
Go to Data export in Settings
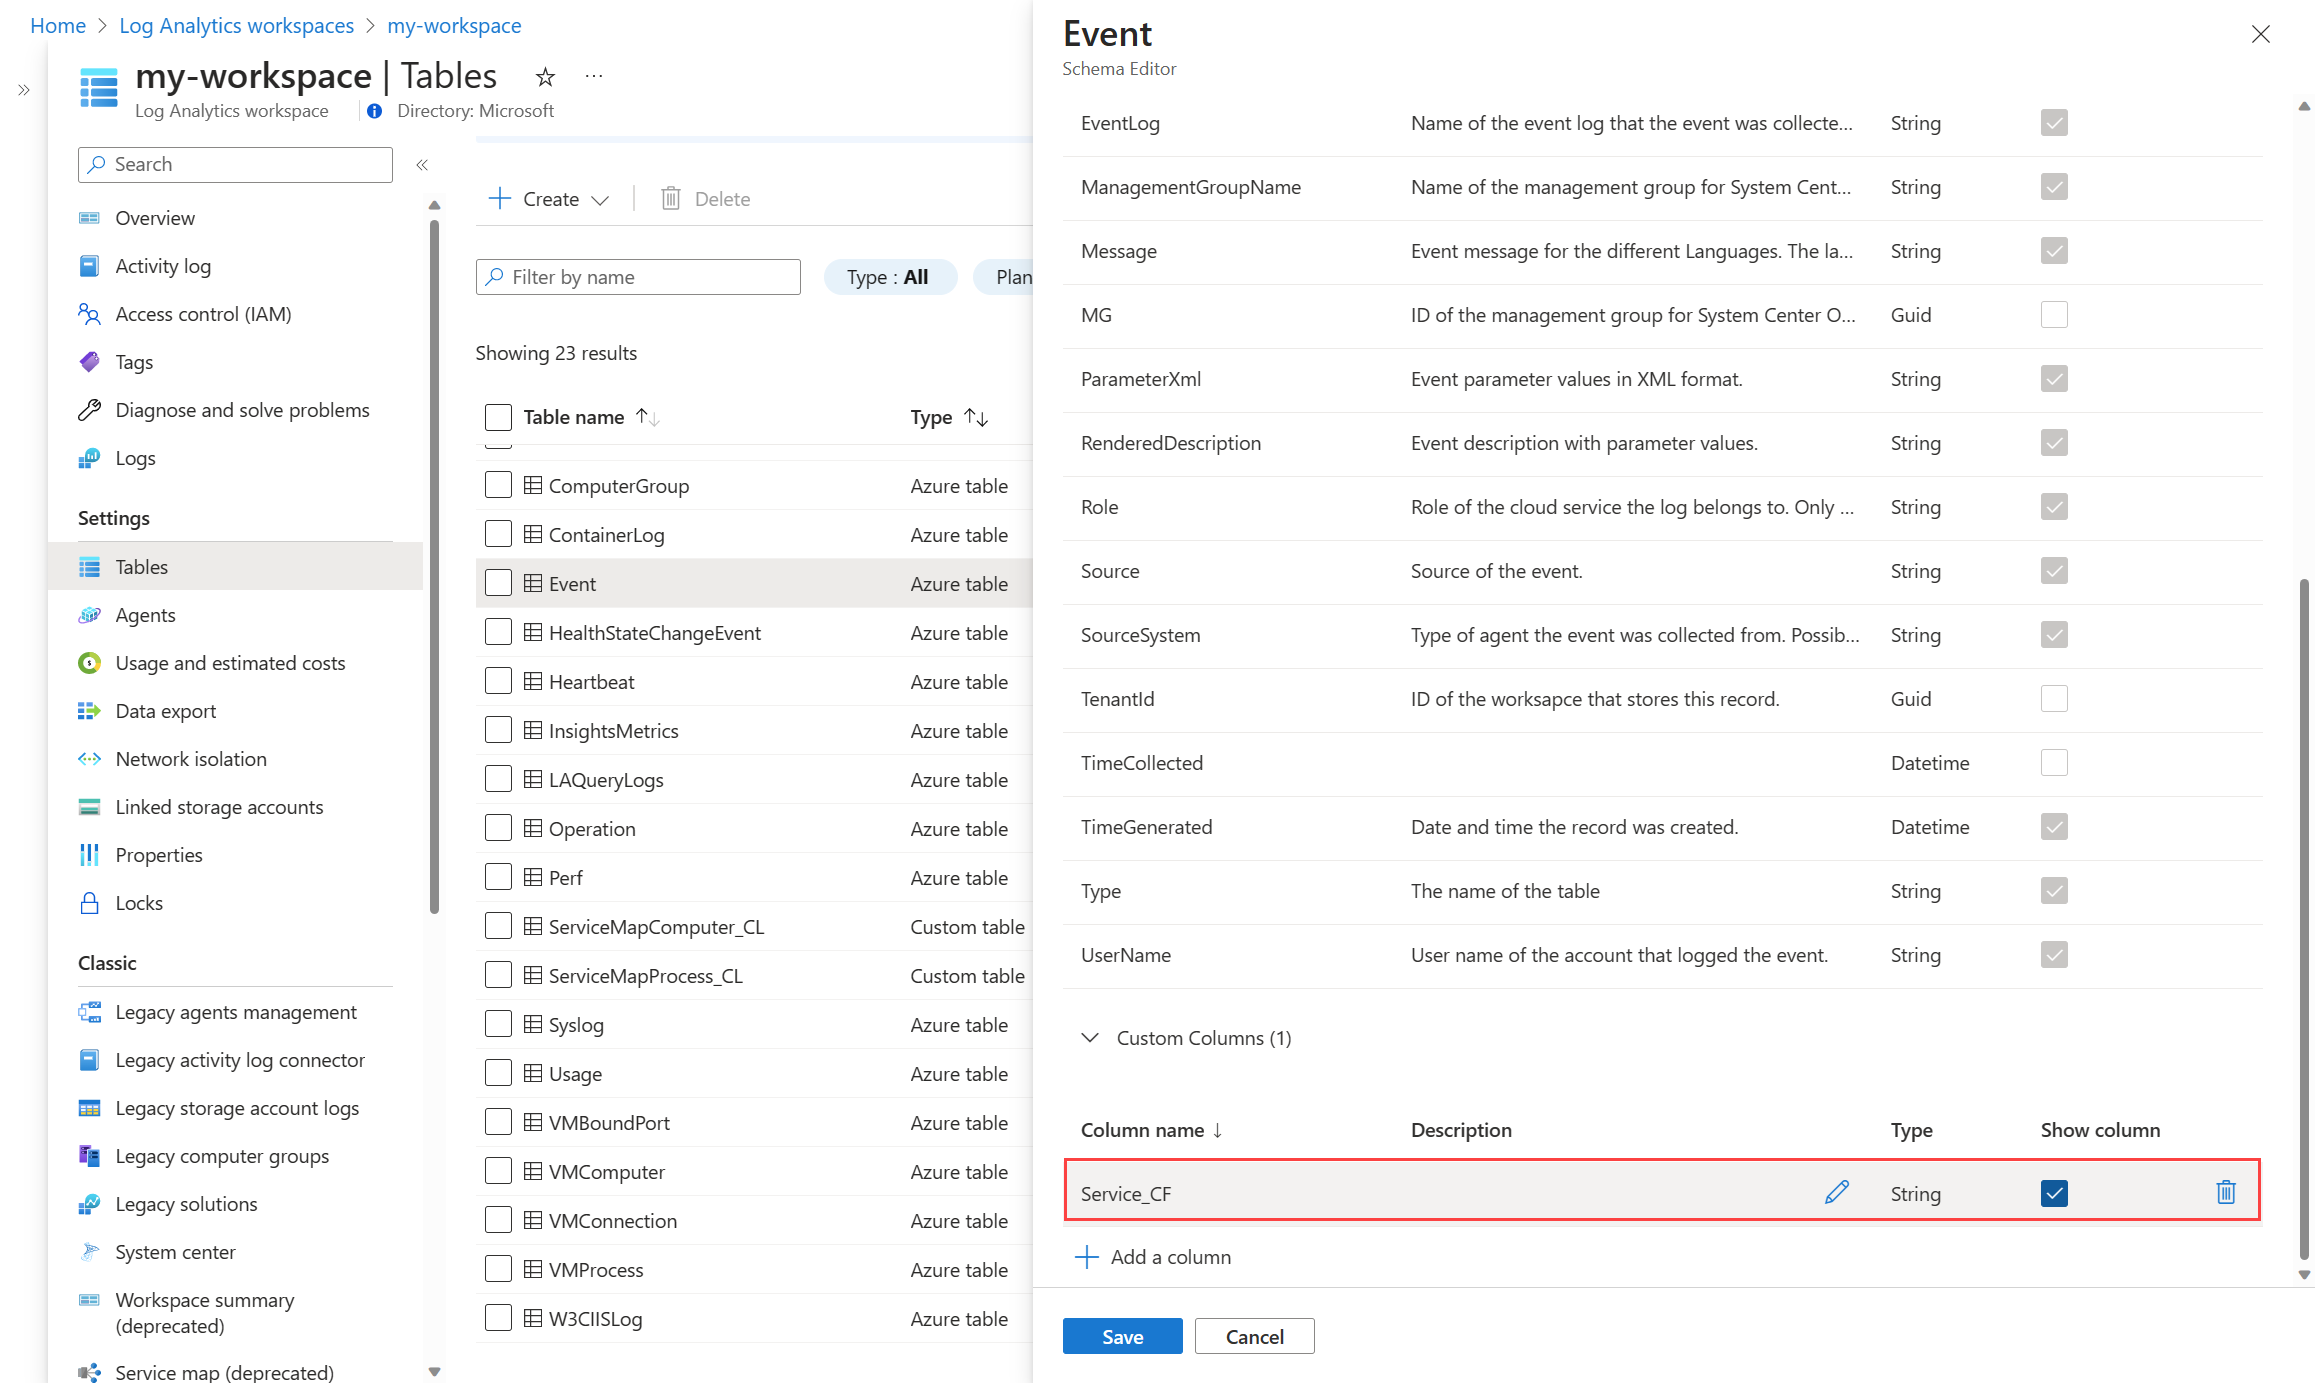(165, 711)
